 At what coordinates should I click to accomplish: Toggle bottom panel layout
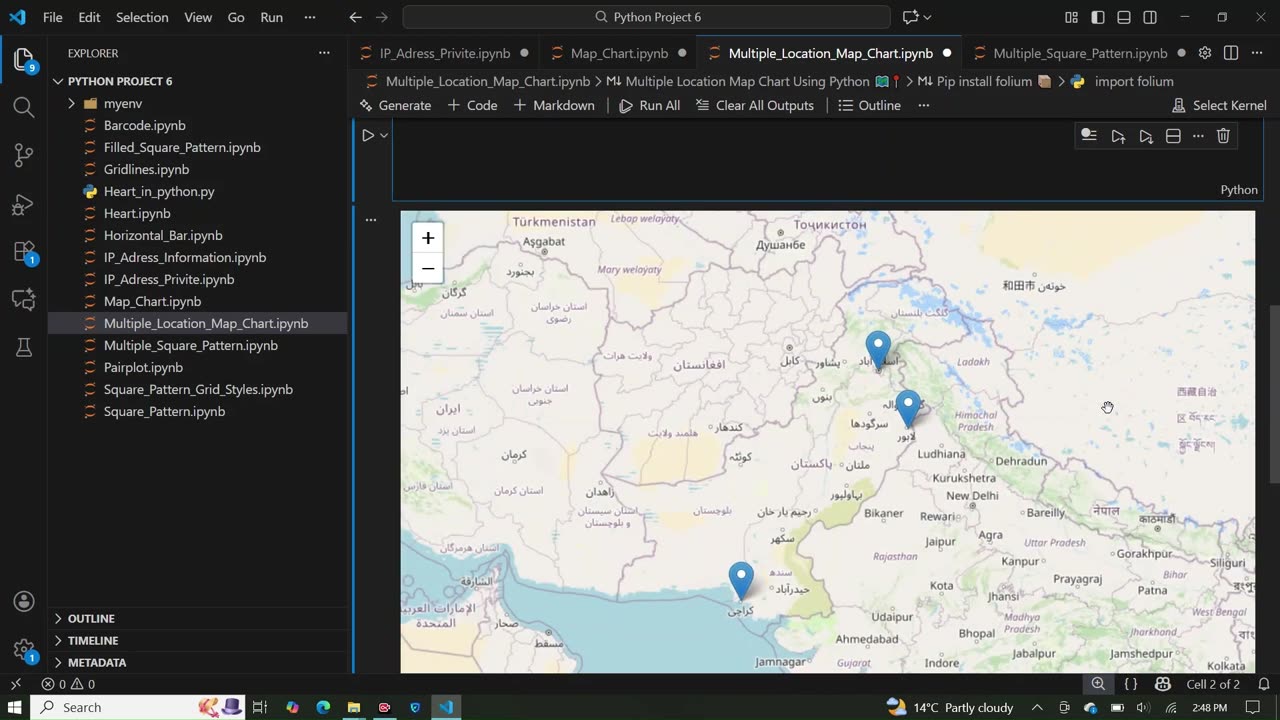1124,17
